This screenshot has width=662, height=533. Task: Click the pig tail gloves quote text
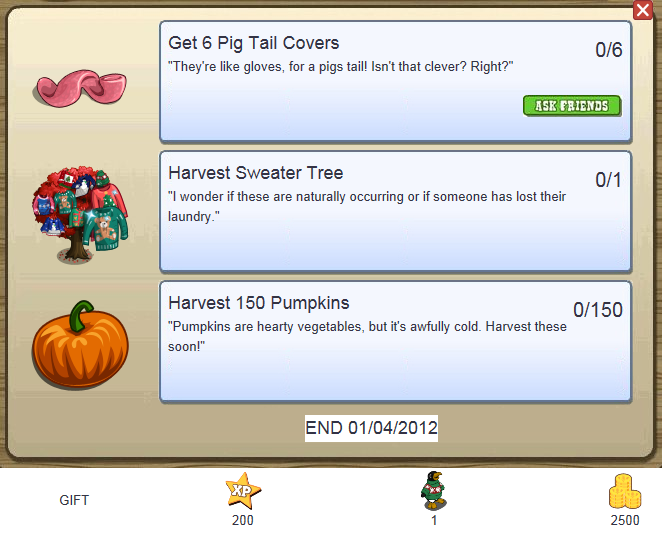[341, 67]
